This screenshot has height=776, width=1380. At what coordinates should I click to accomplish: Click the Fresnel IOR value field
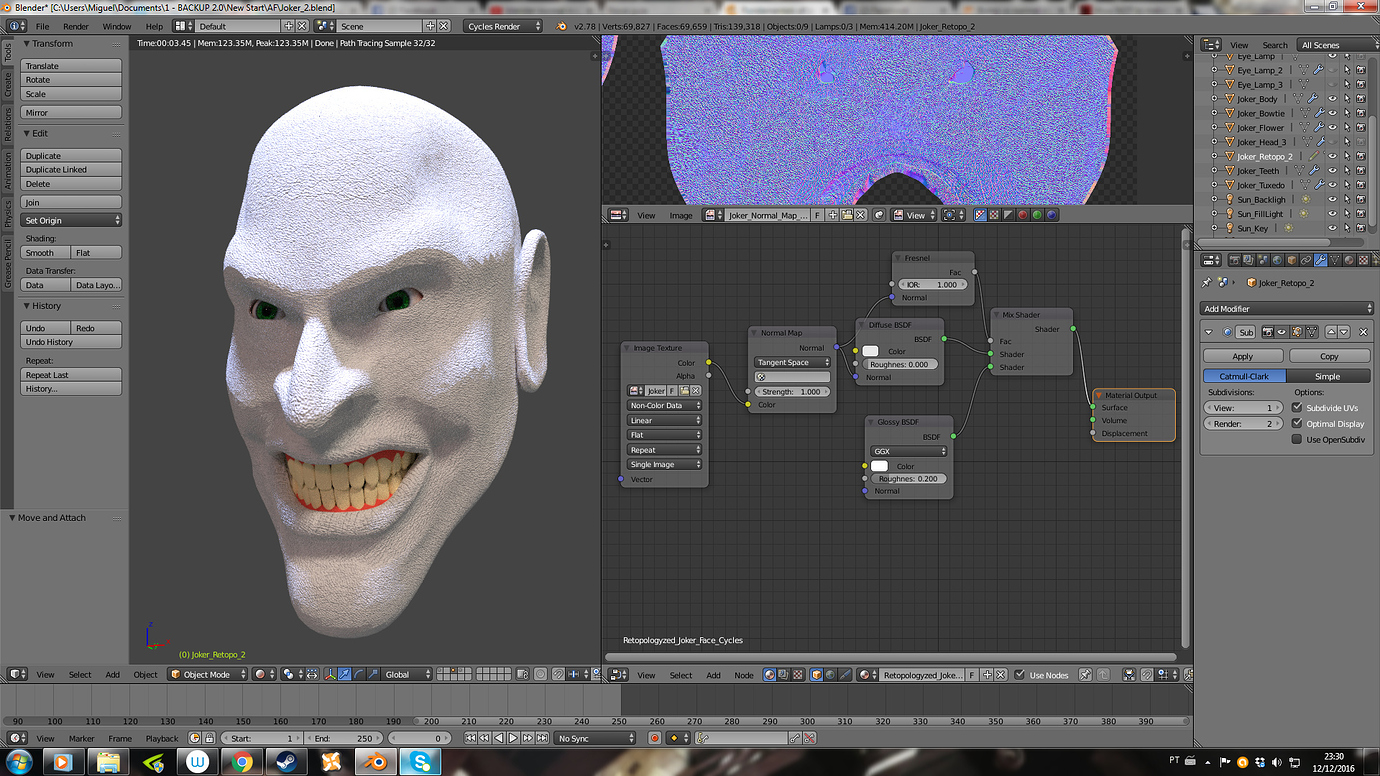[931, 285]
